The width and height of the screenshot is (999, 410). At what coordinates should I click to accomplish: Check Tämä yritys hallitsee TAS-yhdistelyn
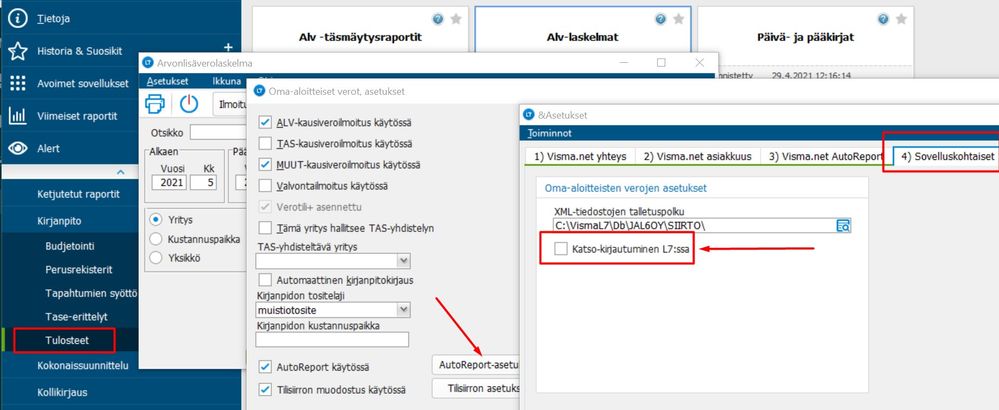266,227
